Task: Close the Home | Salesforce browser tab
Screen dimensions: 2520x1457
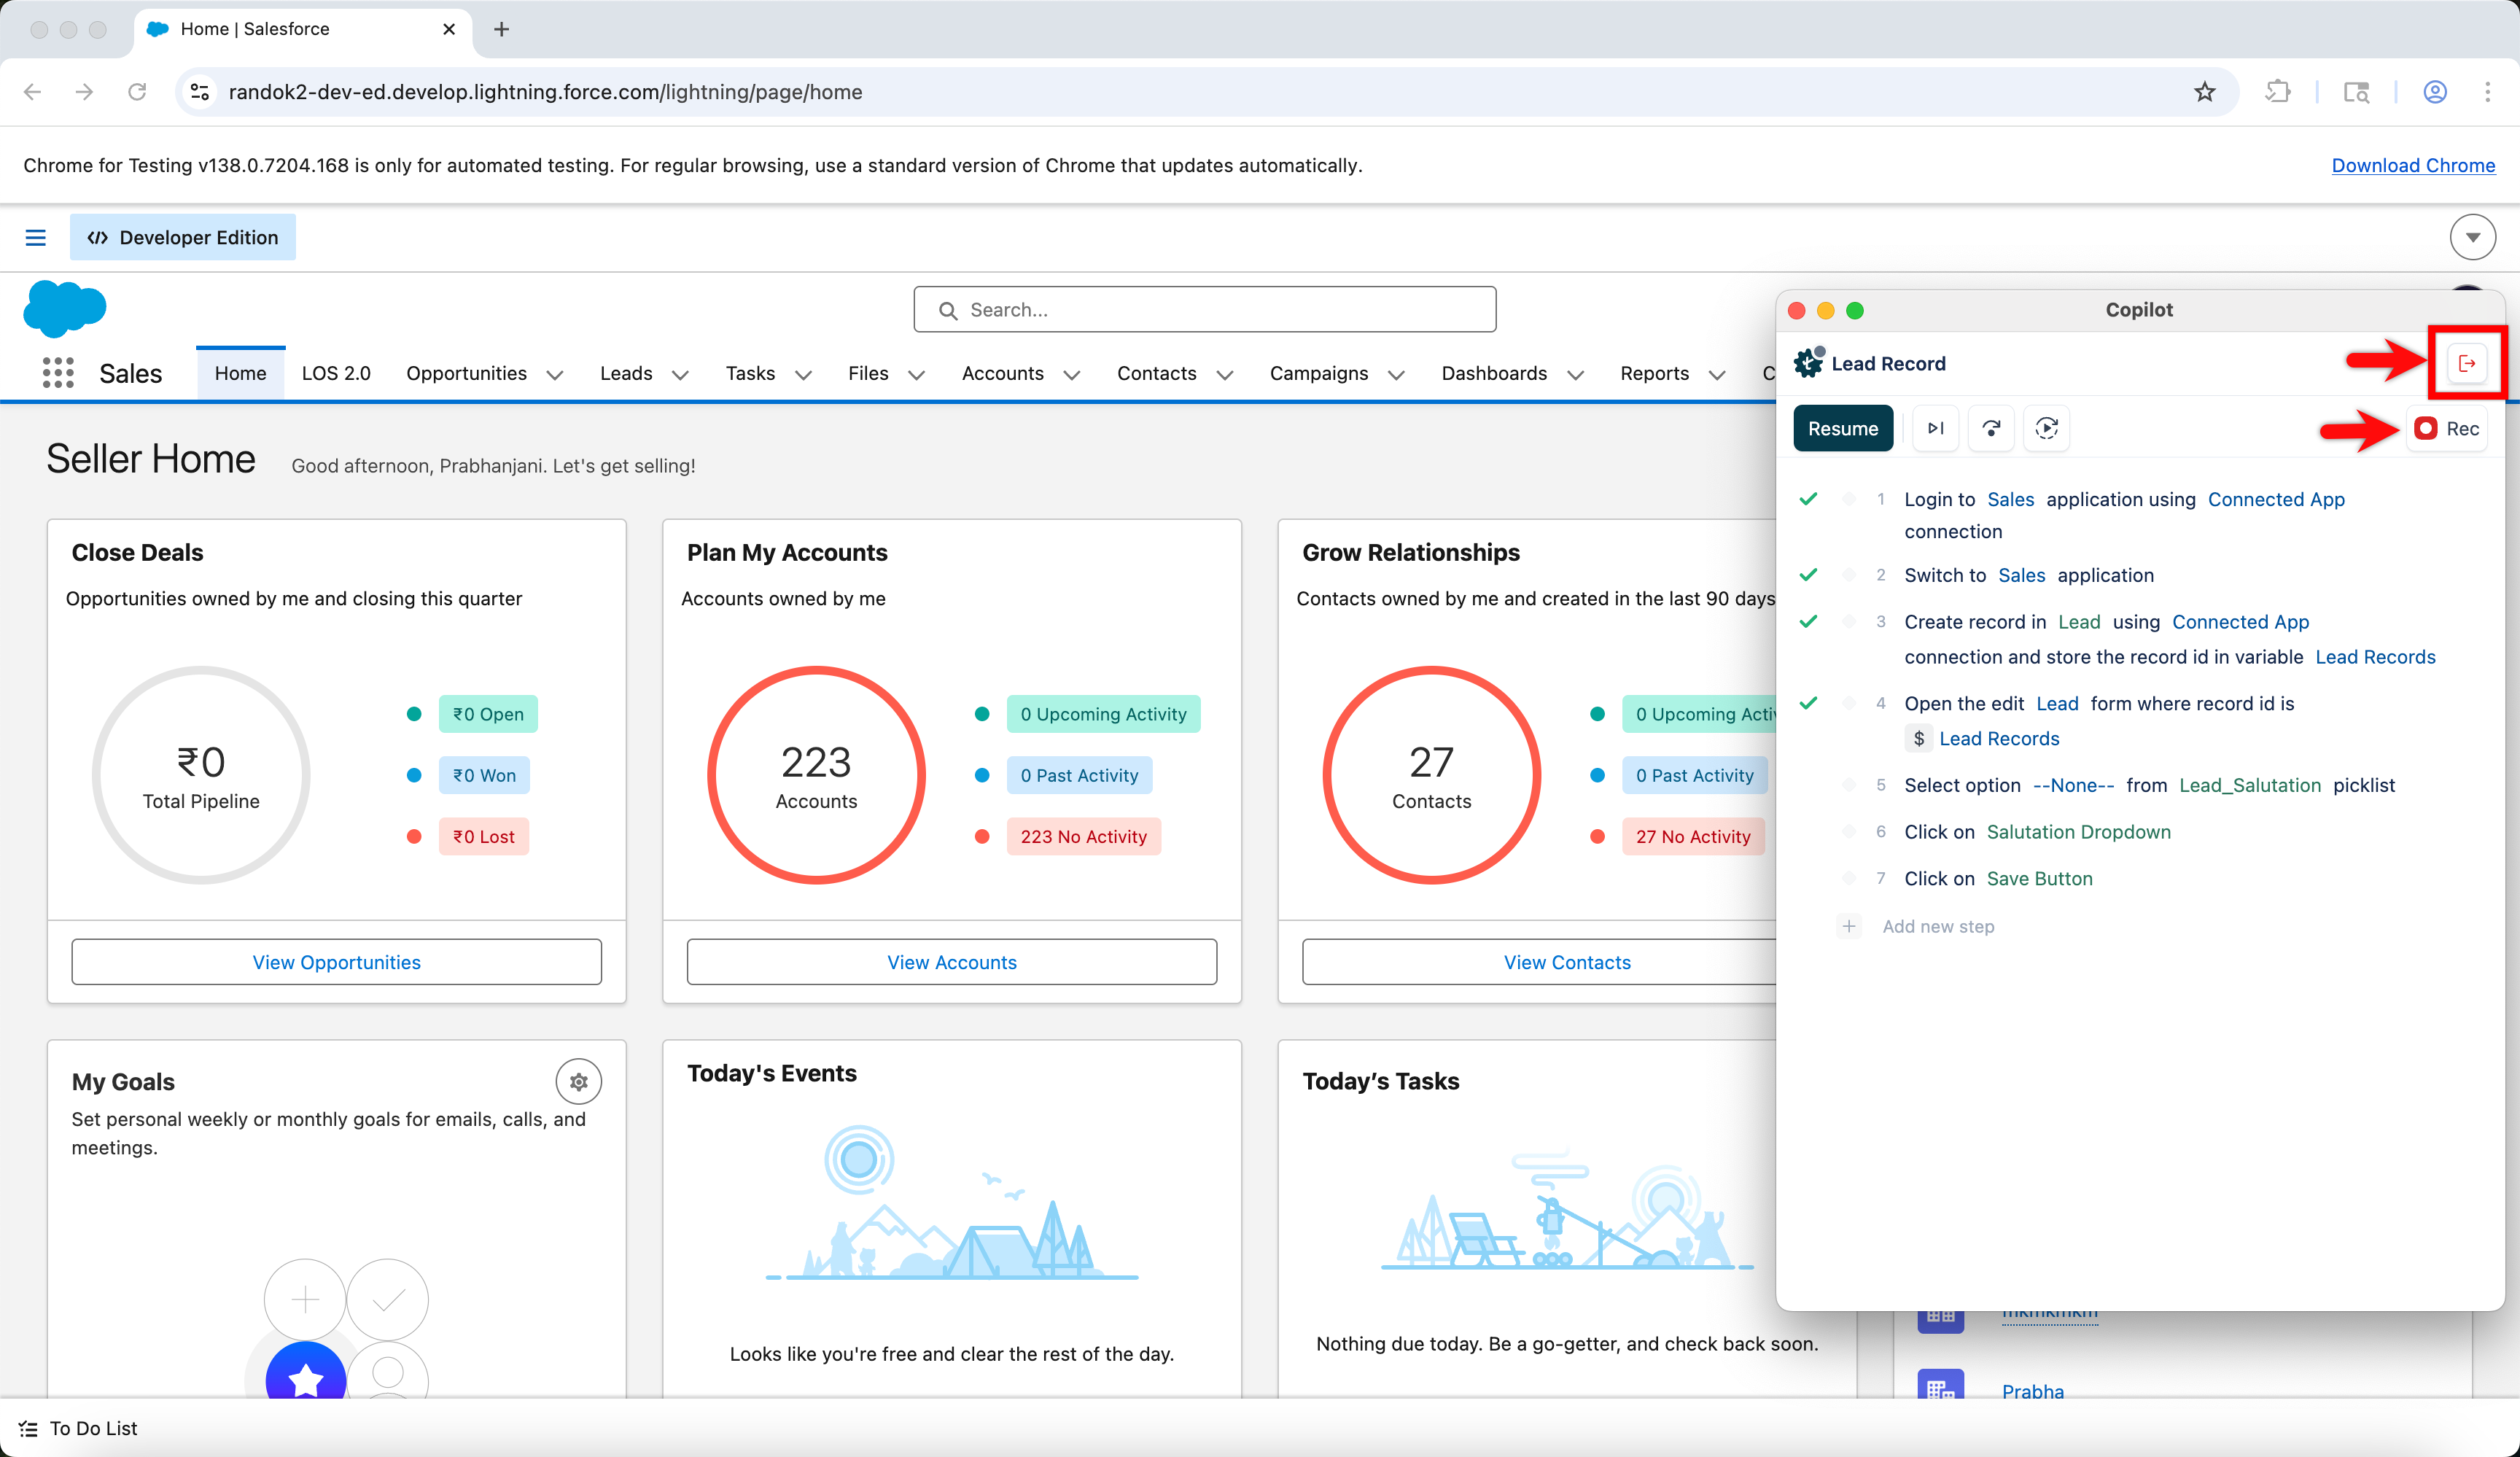Action: (449, 29)
